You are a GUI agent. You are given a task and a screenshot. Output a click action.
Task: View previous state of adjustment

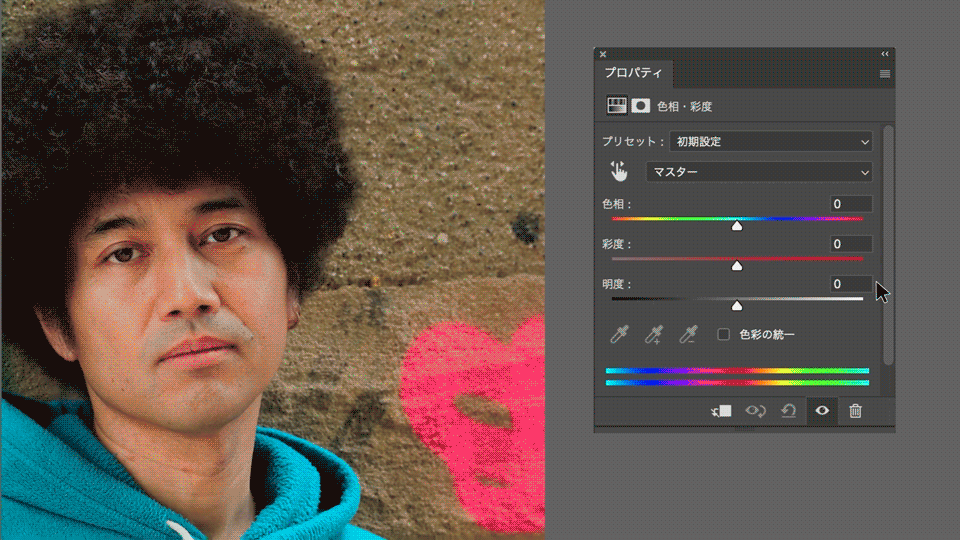756,411
